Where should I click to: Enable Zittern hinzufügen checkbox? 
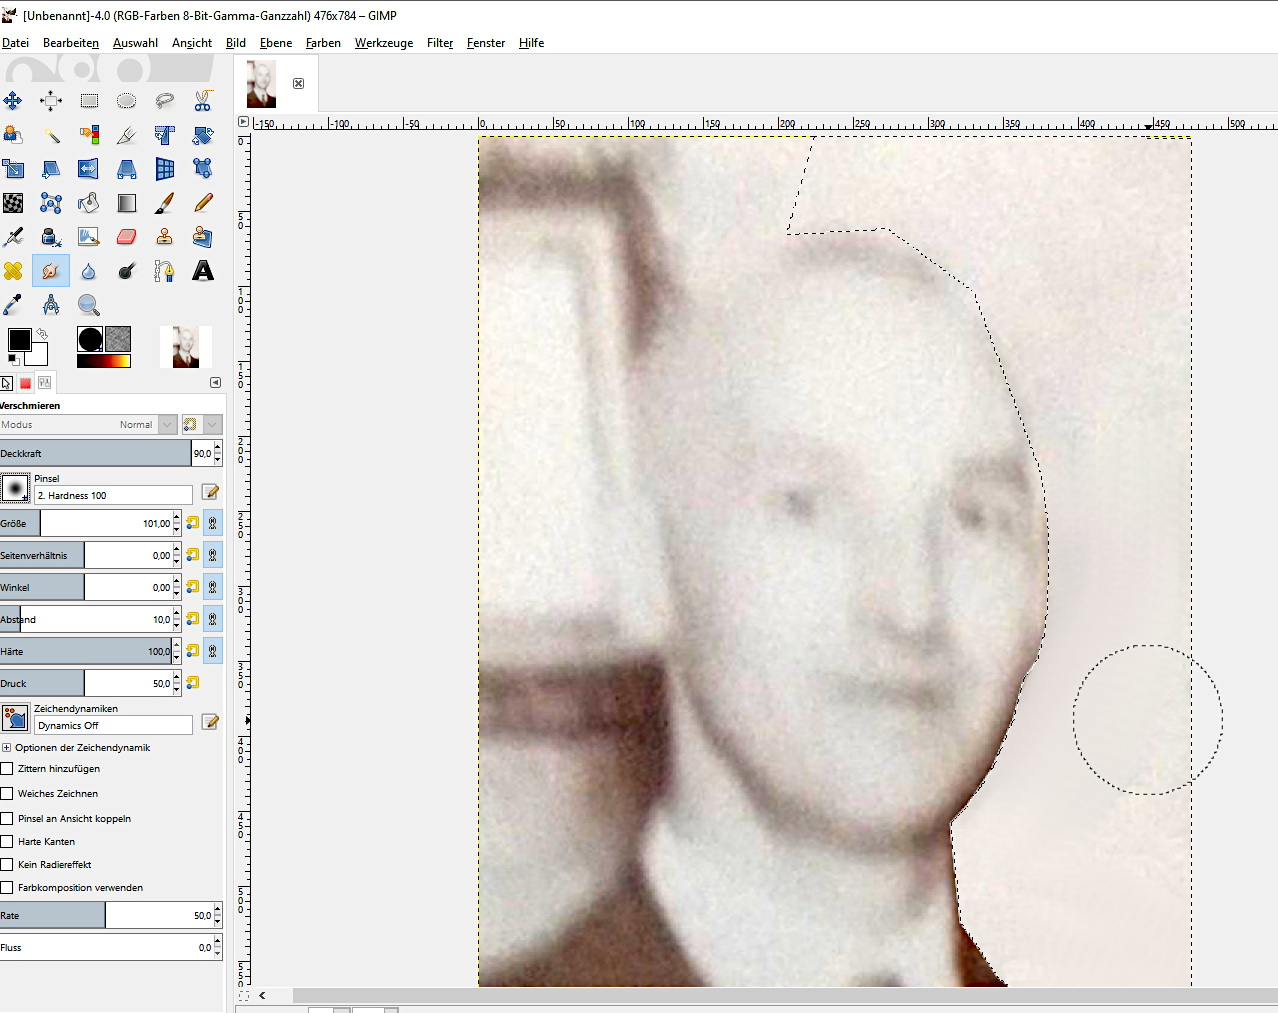click(7, 769)
